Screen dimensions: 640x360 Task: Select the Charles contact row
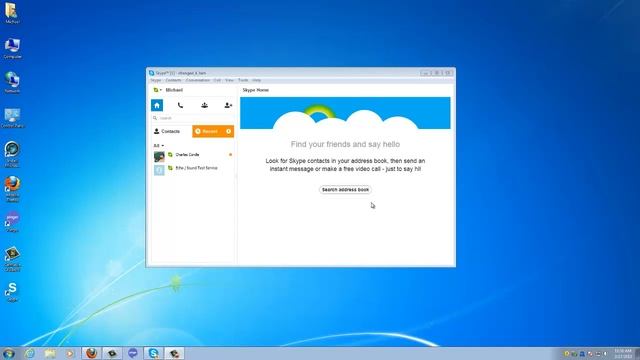pyautogui.click(x=193, y=156)
